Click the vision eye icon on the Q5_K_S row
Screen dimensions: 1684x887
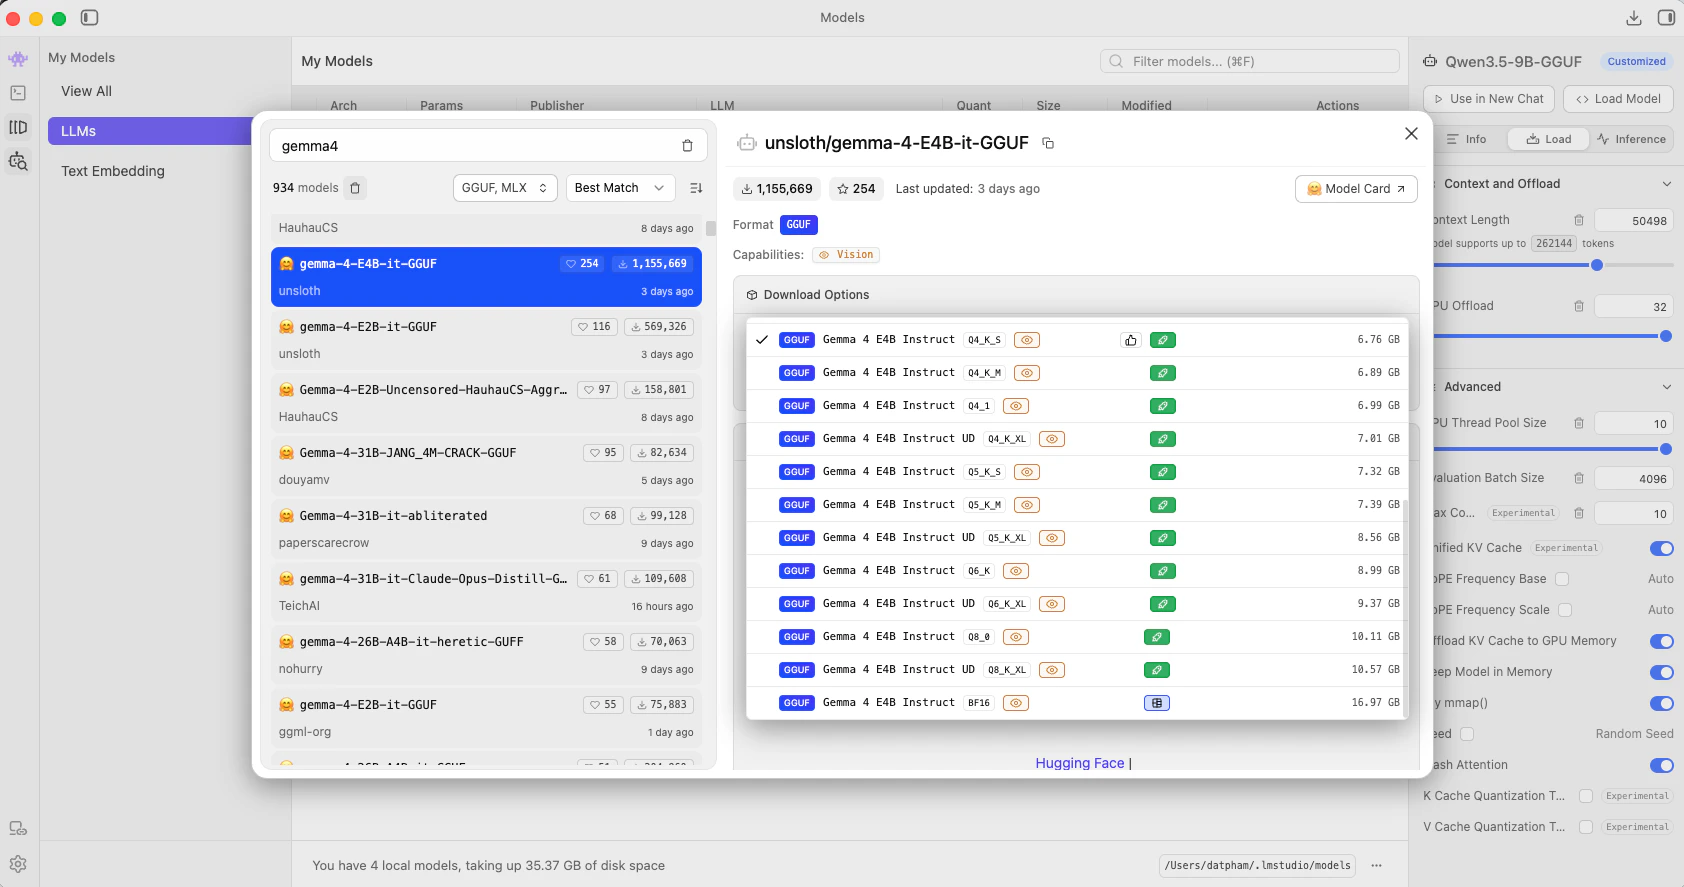click(x=1027, y=472)
